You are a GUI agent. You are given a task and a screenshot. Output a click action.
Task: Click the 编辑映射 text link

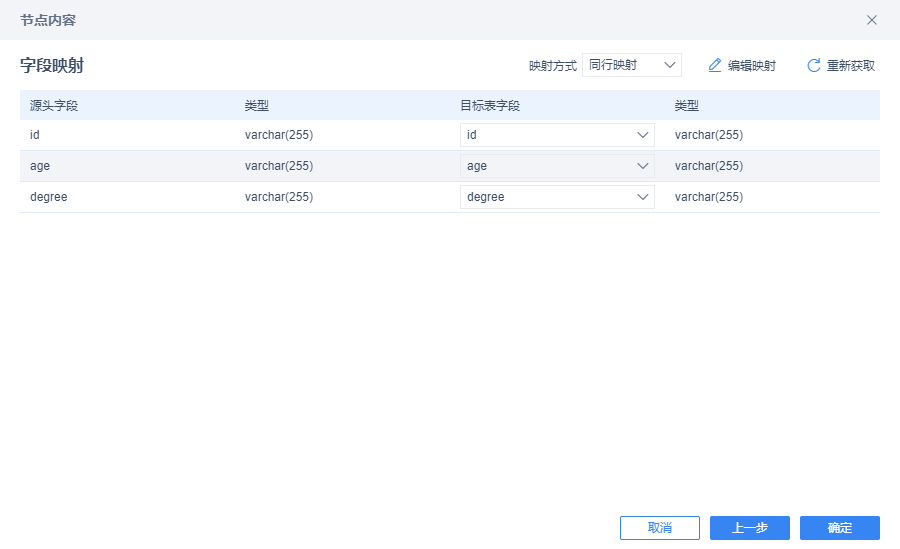pos(751,65)
